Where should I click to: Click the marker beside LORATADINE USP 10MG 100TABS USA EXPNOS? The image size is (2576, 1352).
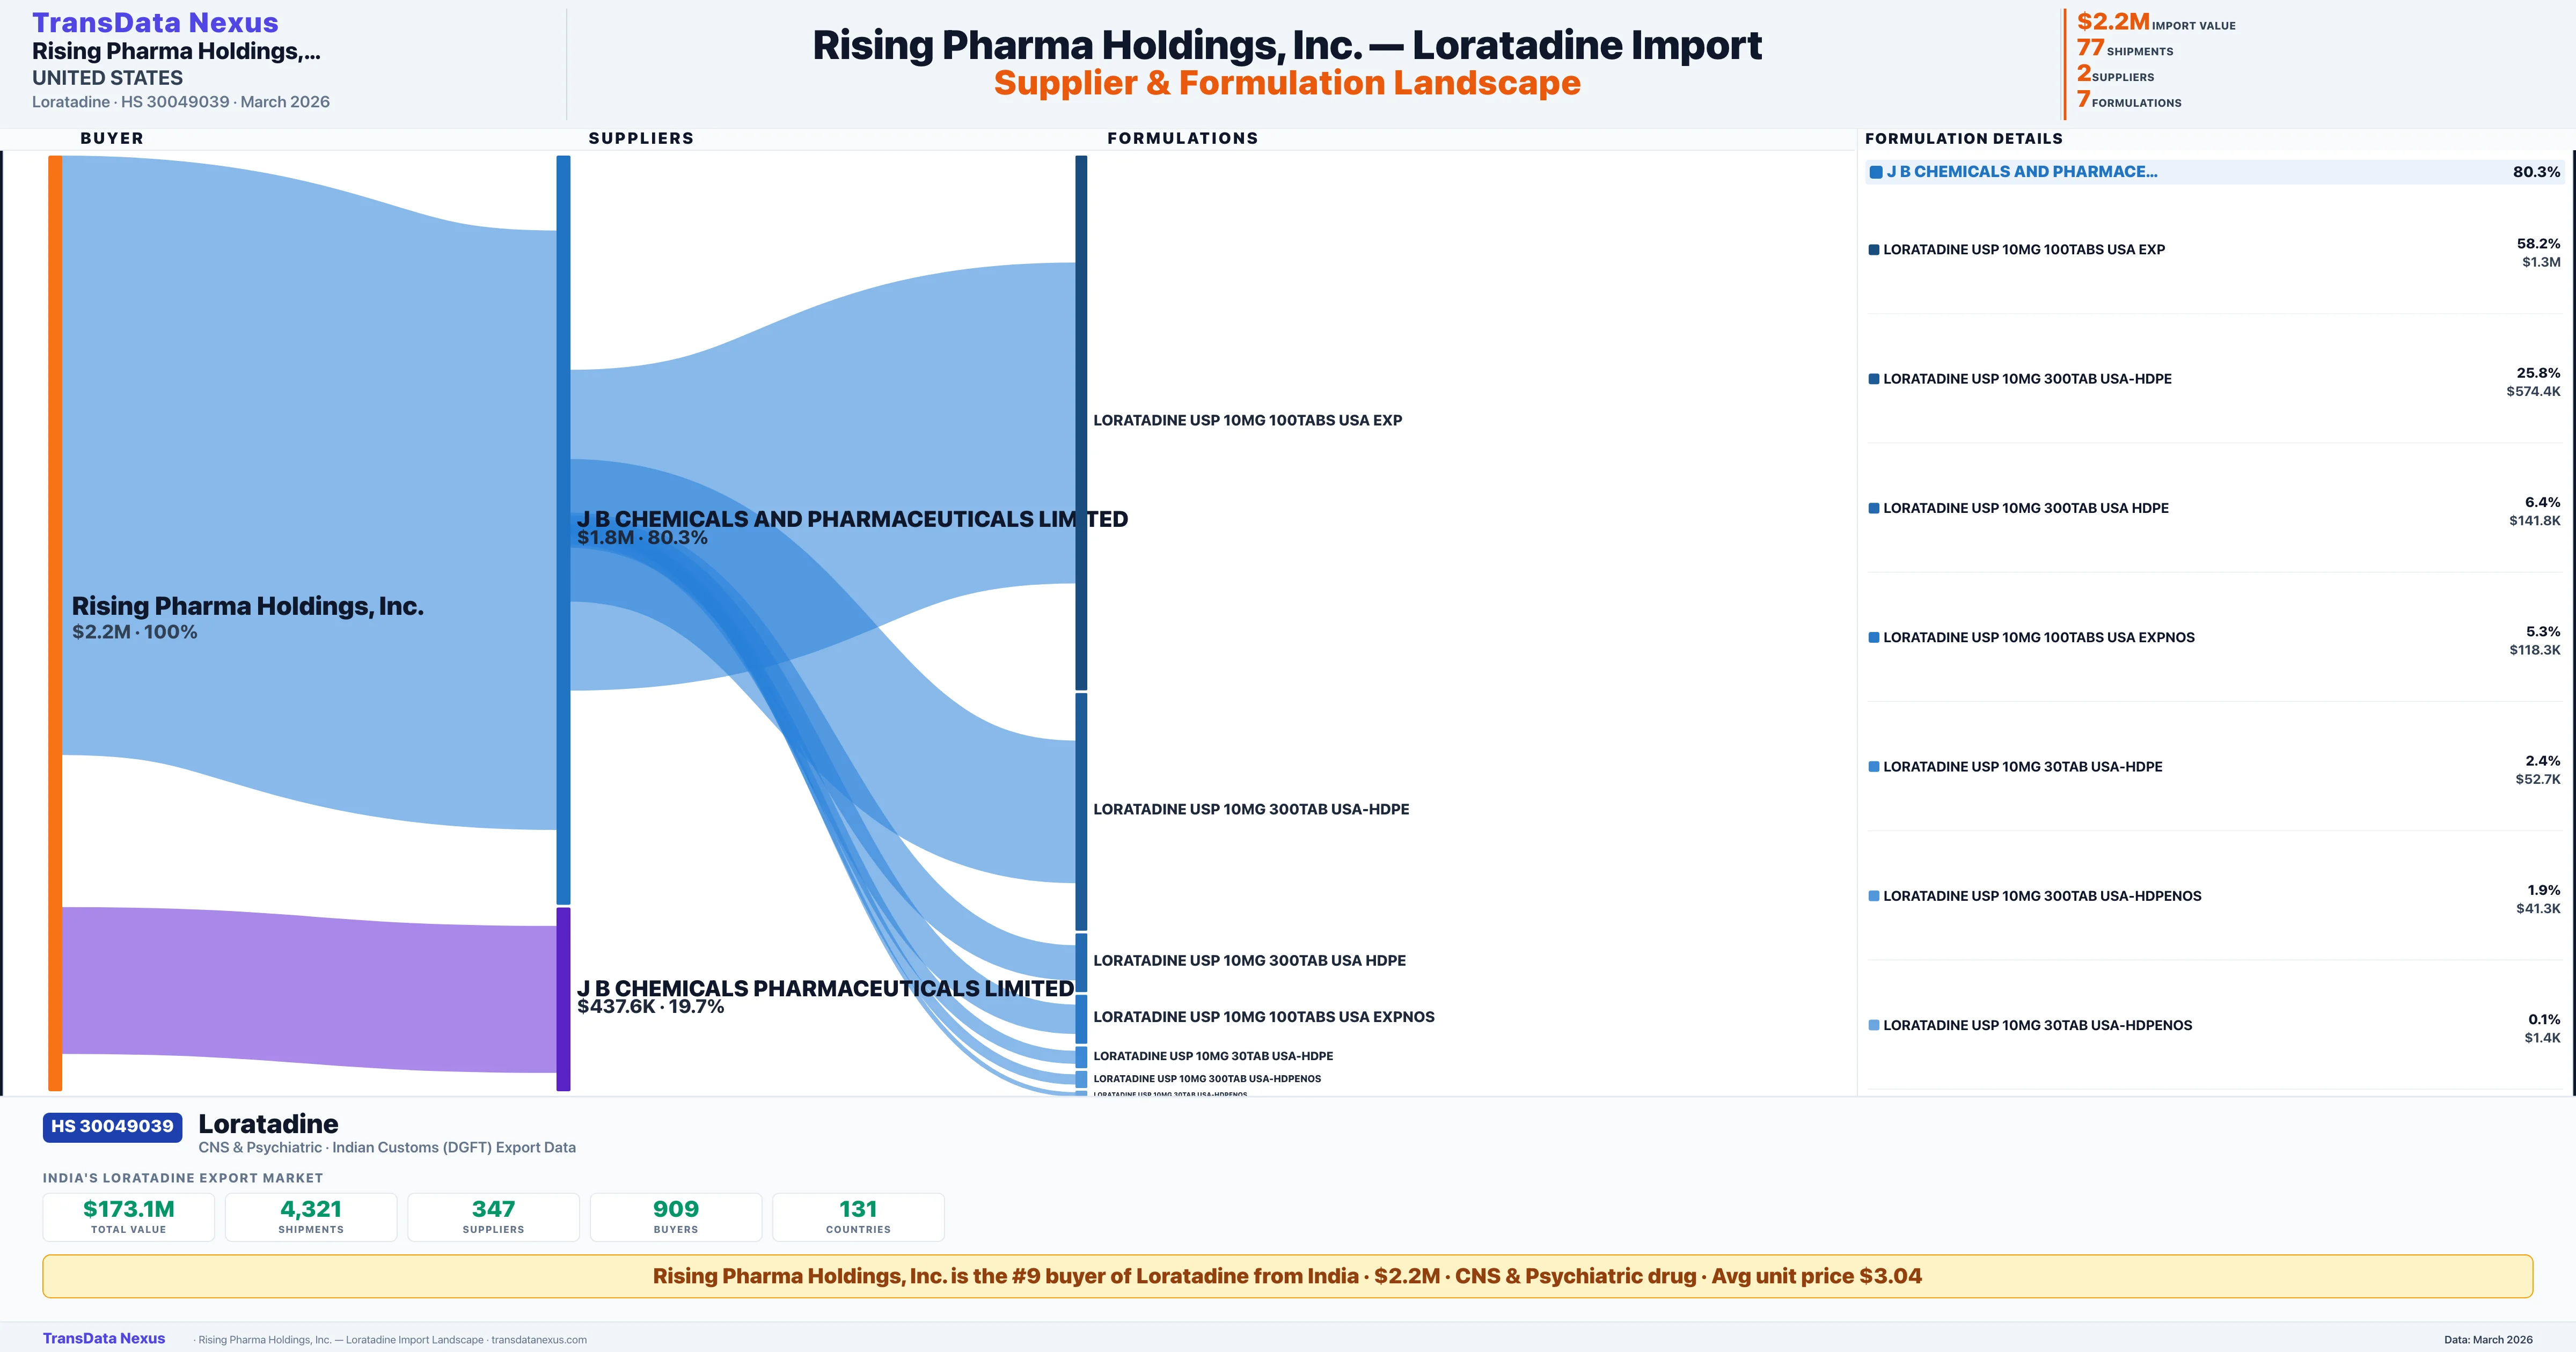tap(1874, 636)
